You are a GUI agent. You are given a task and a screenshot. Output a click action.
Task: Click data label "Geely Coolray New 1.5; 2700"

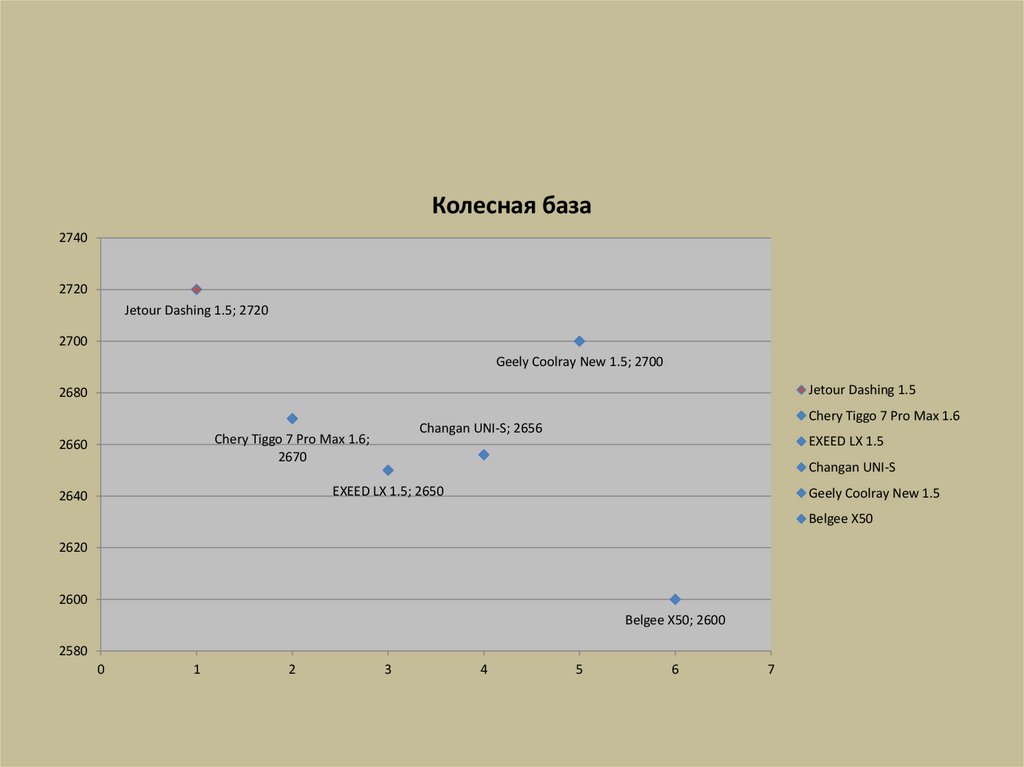pyautogui.click(x=579, y=362)
